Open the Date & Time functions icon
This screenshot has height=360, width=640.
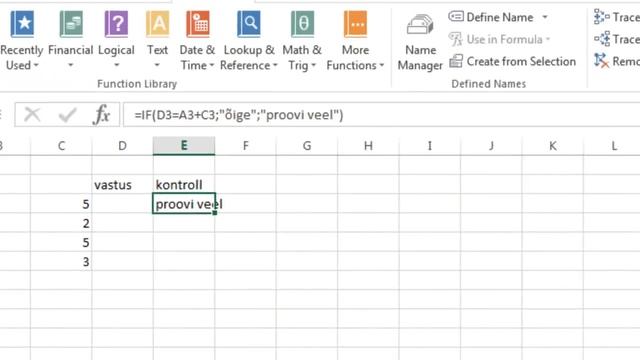[198, 24]
